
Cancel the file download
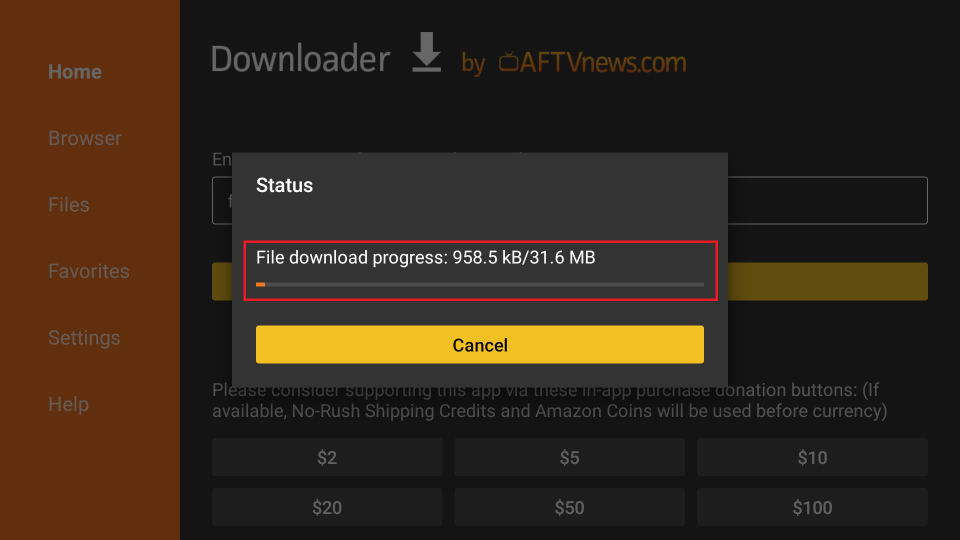[x=480, y=345]
